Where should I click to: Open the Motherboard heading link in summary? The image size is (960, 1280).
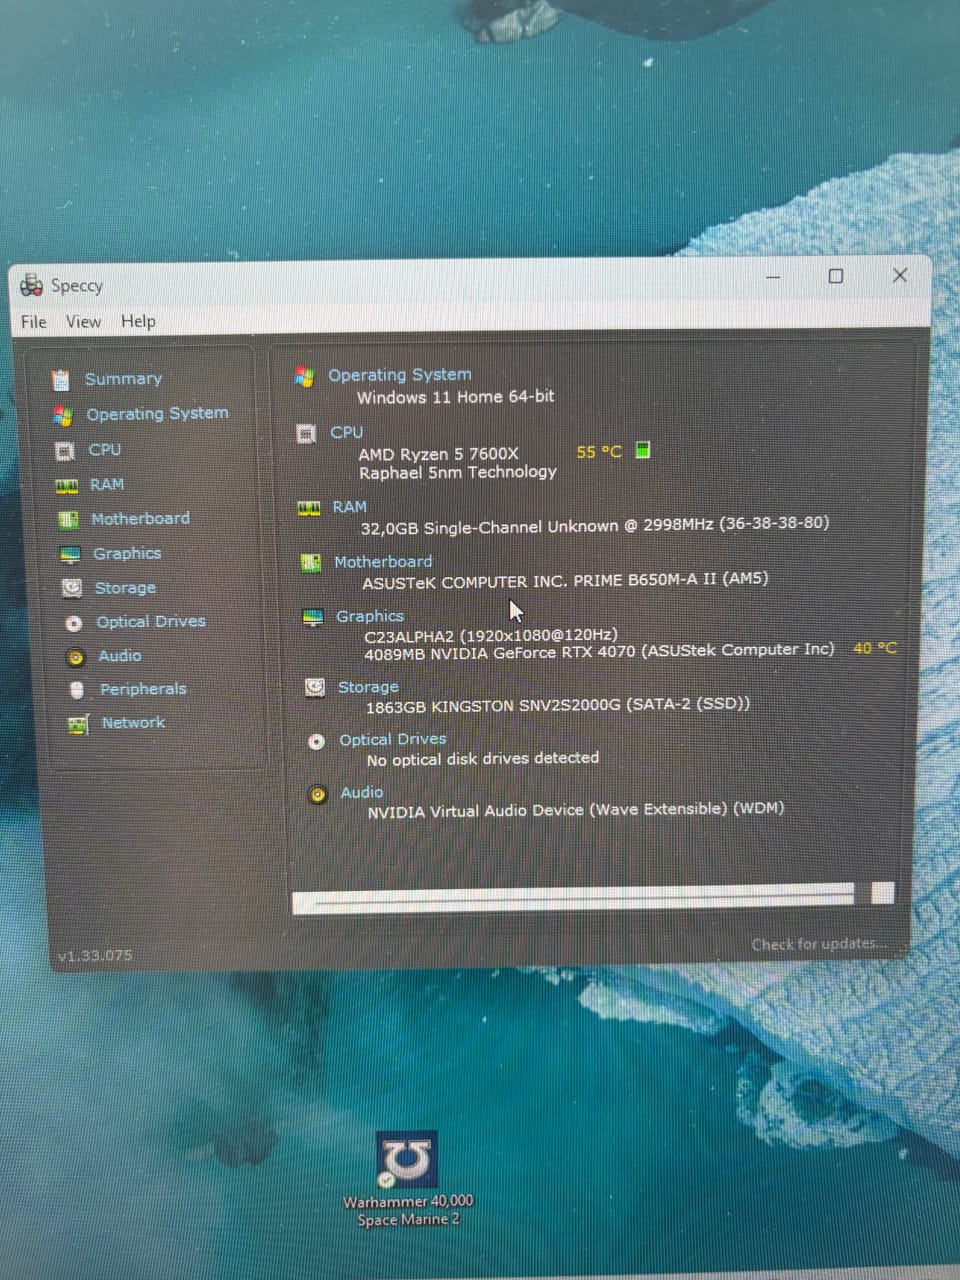coord(383,562)
